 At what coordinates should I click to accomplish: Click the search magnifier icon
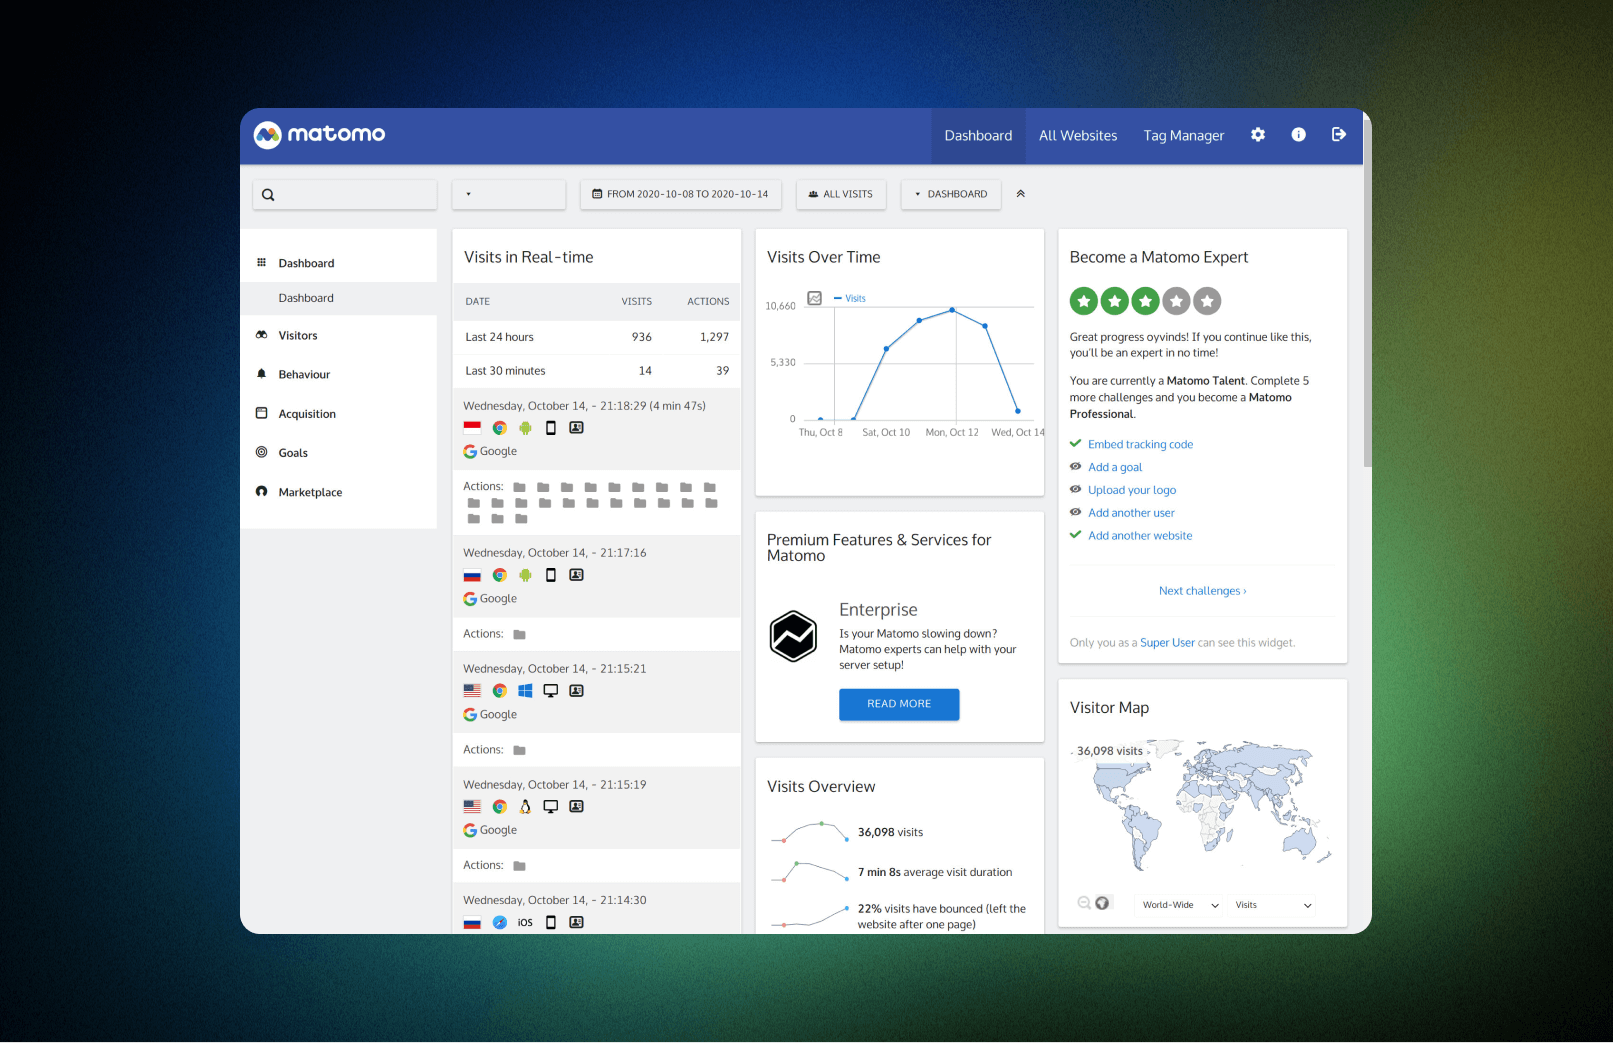click(x=268, y=195)
